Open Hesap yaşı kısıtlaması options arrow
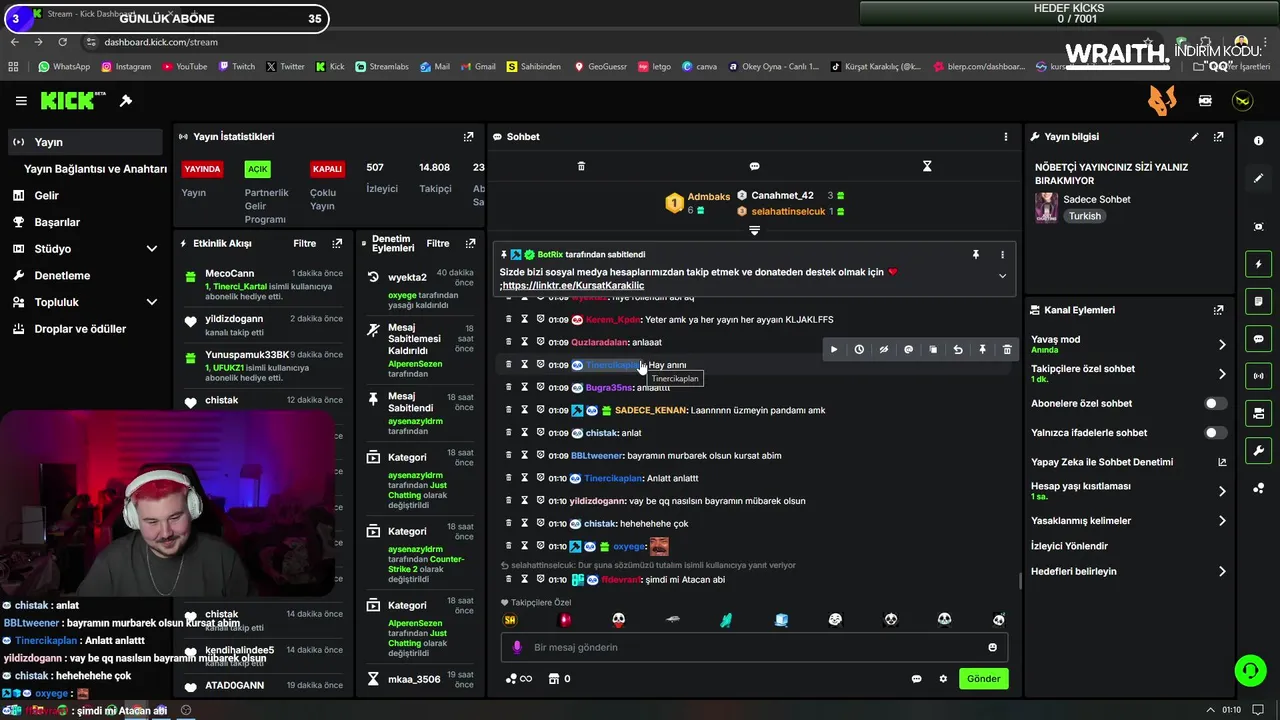Viewport: 1280px width, 720px height. [1222, 491]
